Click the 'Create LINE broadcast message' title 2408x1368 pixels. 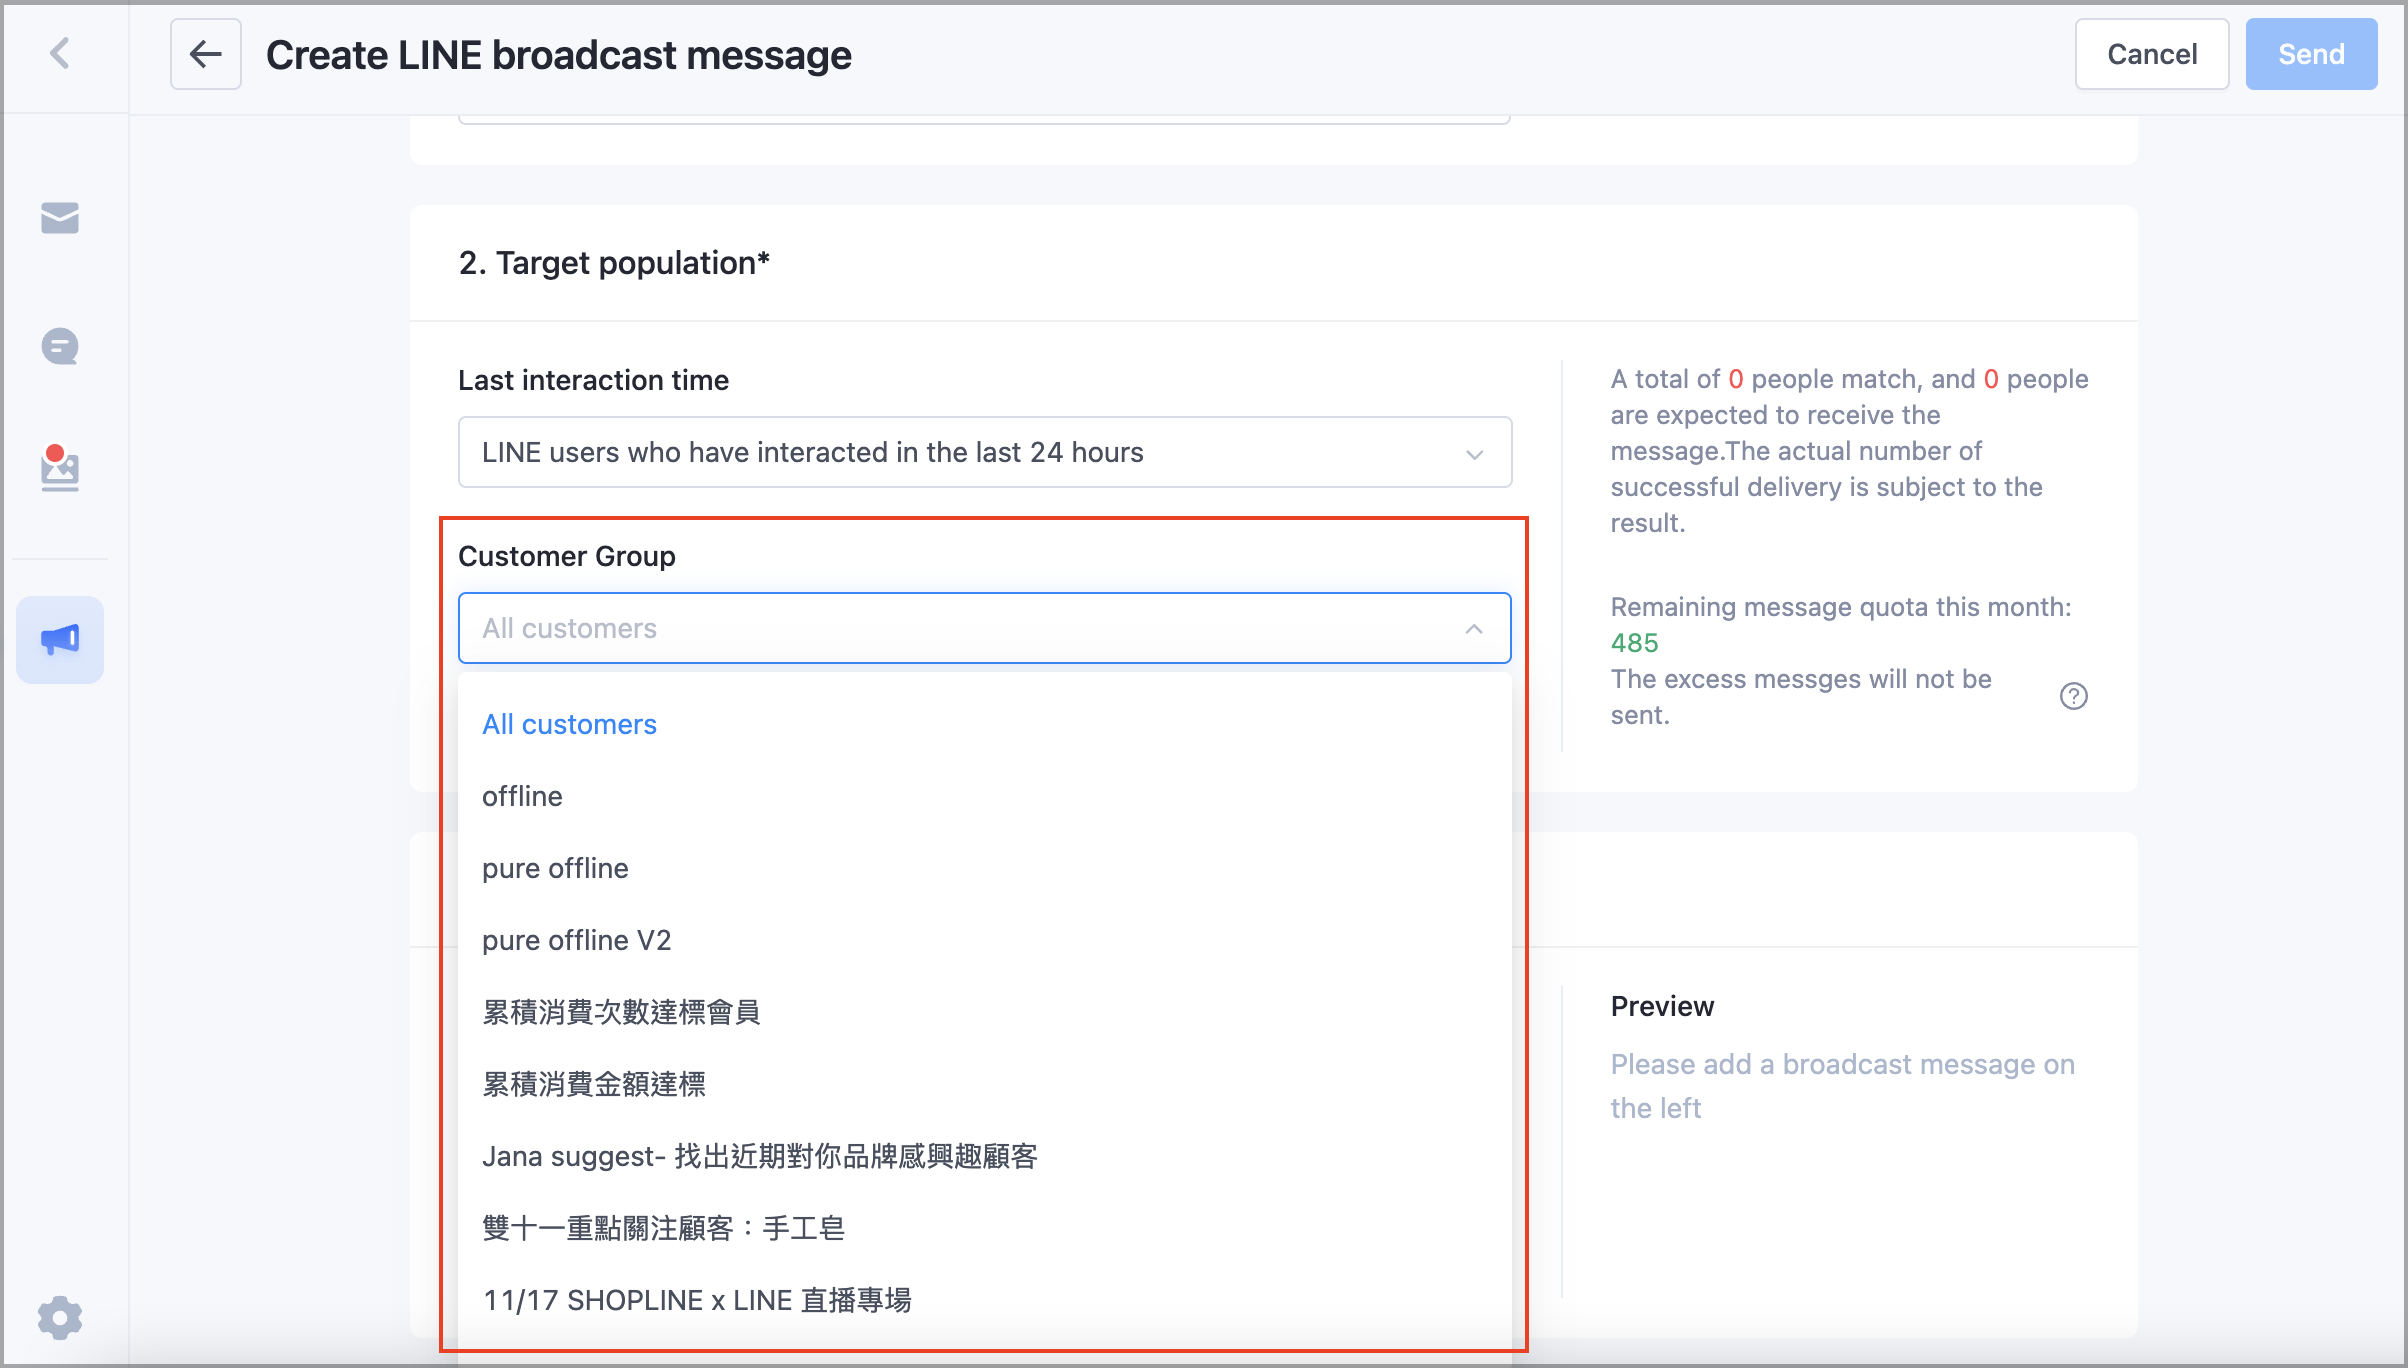click(x=558, y=55)
